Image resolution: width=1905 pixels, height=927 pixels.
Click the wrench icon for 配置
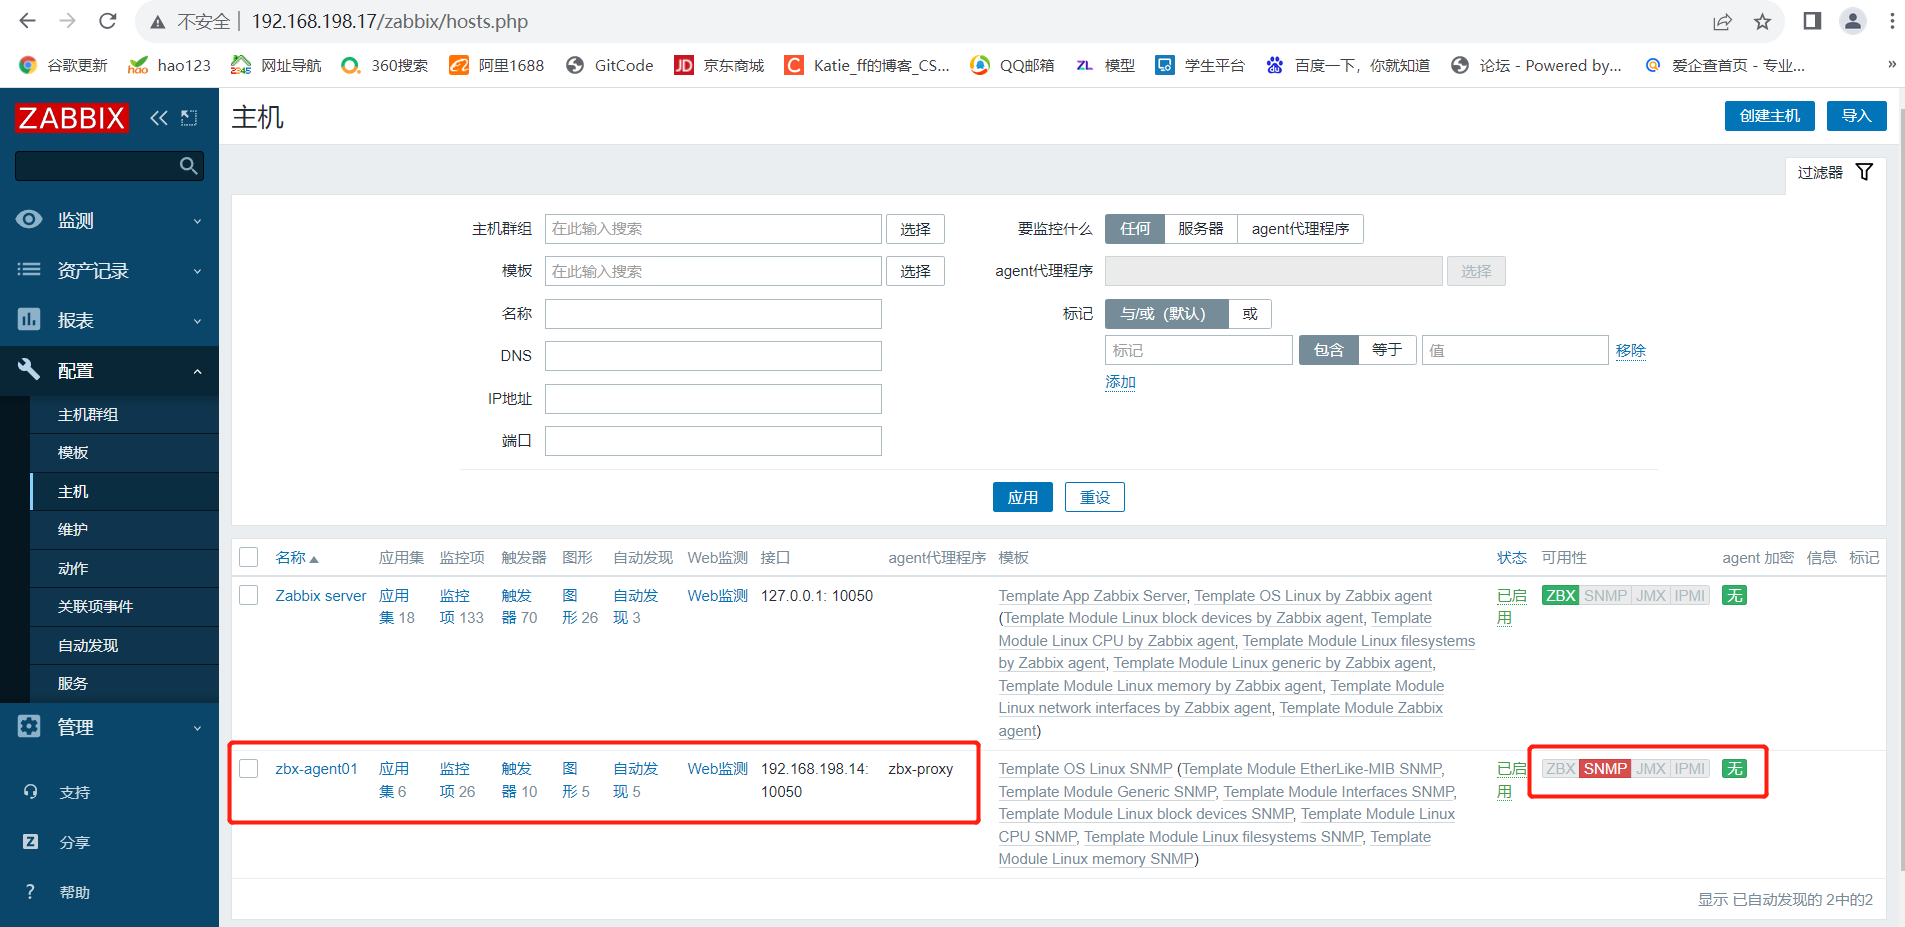[x=29, y=369]
